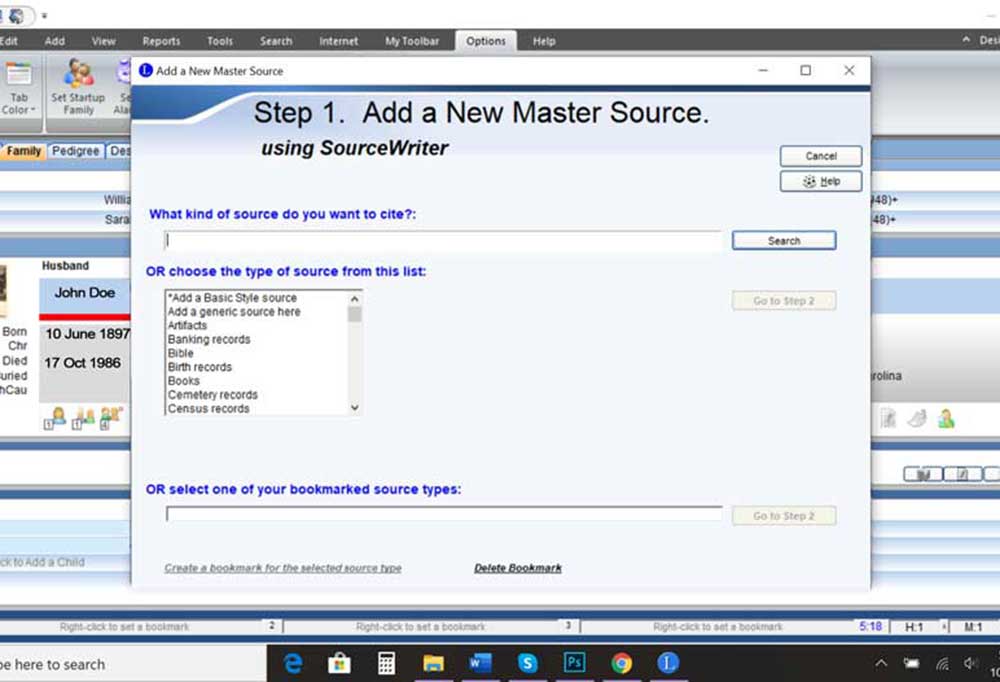
Task: Open Google Chrome from the taskbar
Action: (621, 663)
